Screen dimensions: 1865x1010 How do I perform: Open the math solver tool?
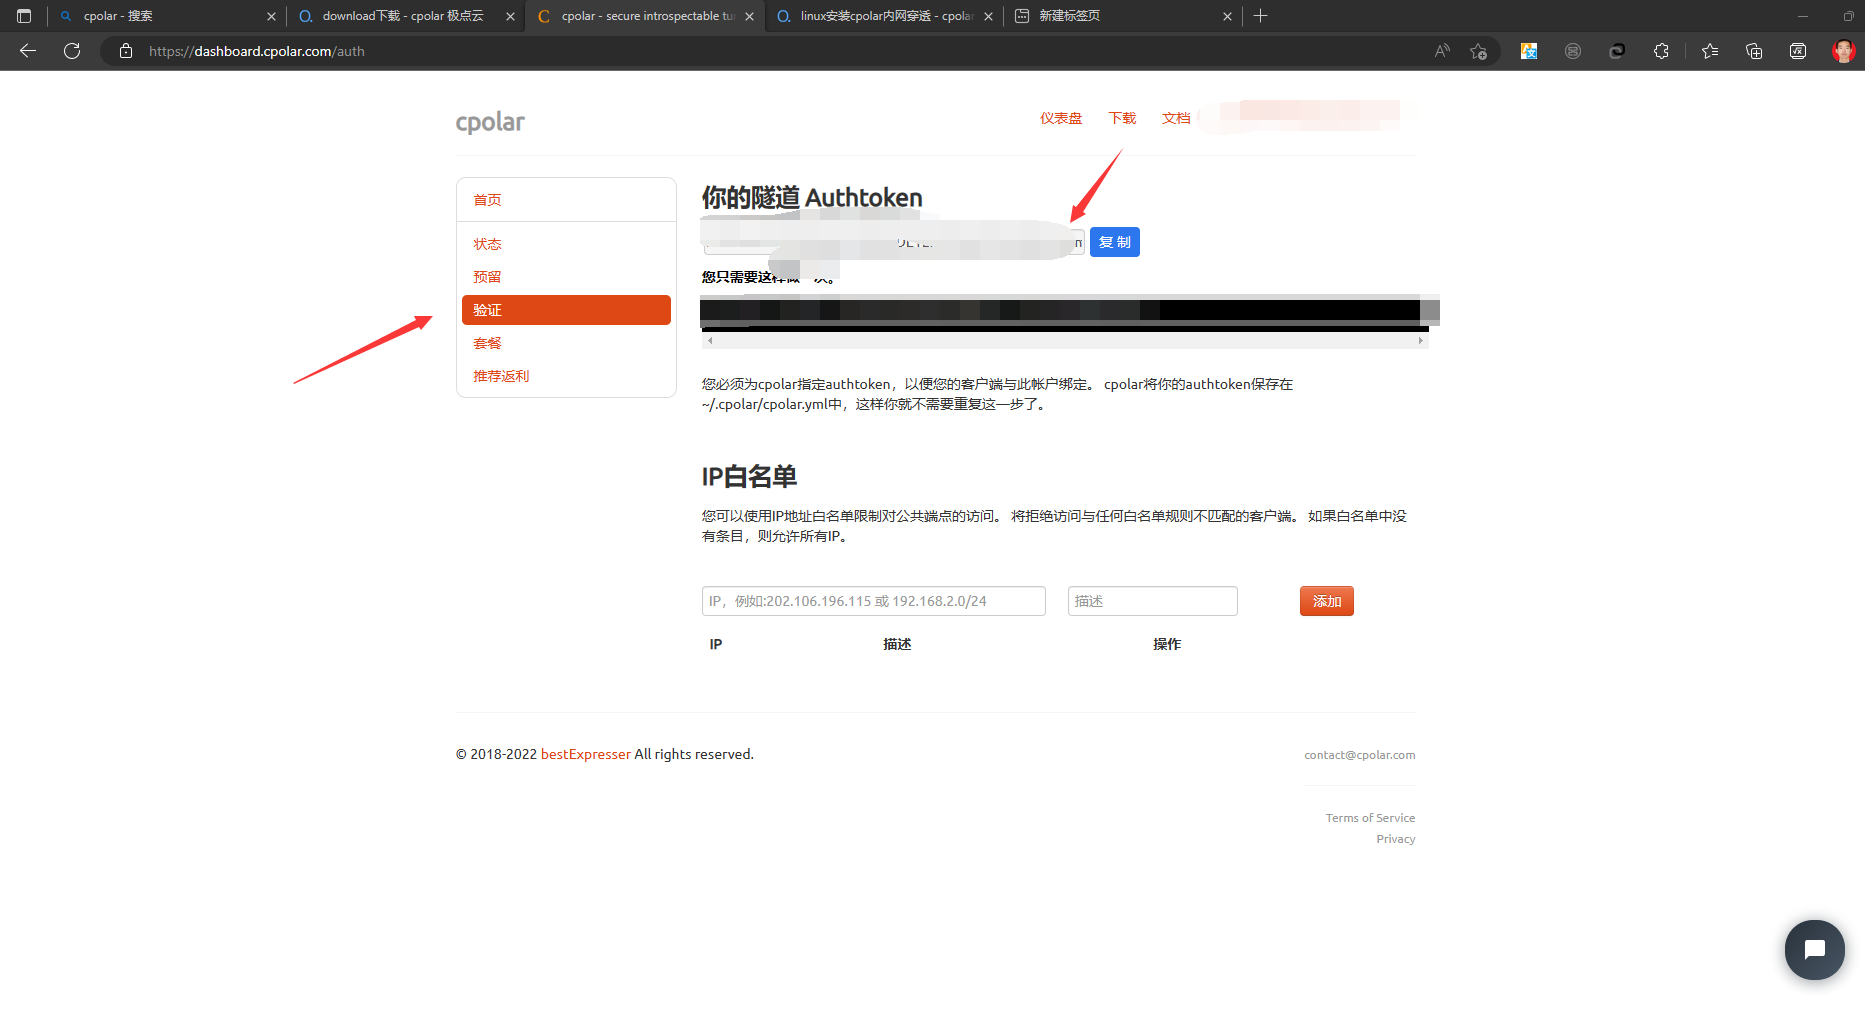click(1797, 51)
